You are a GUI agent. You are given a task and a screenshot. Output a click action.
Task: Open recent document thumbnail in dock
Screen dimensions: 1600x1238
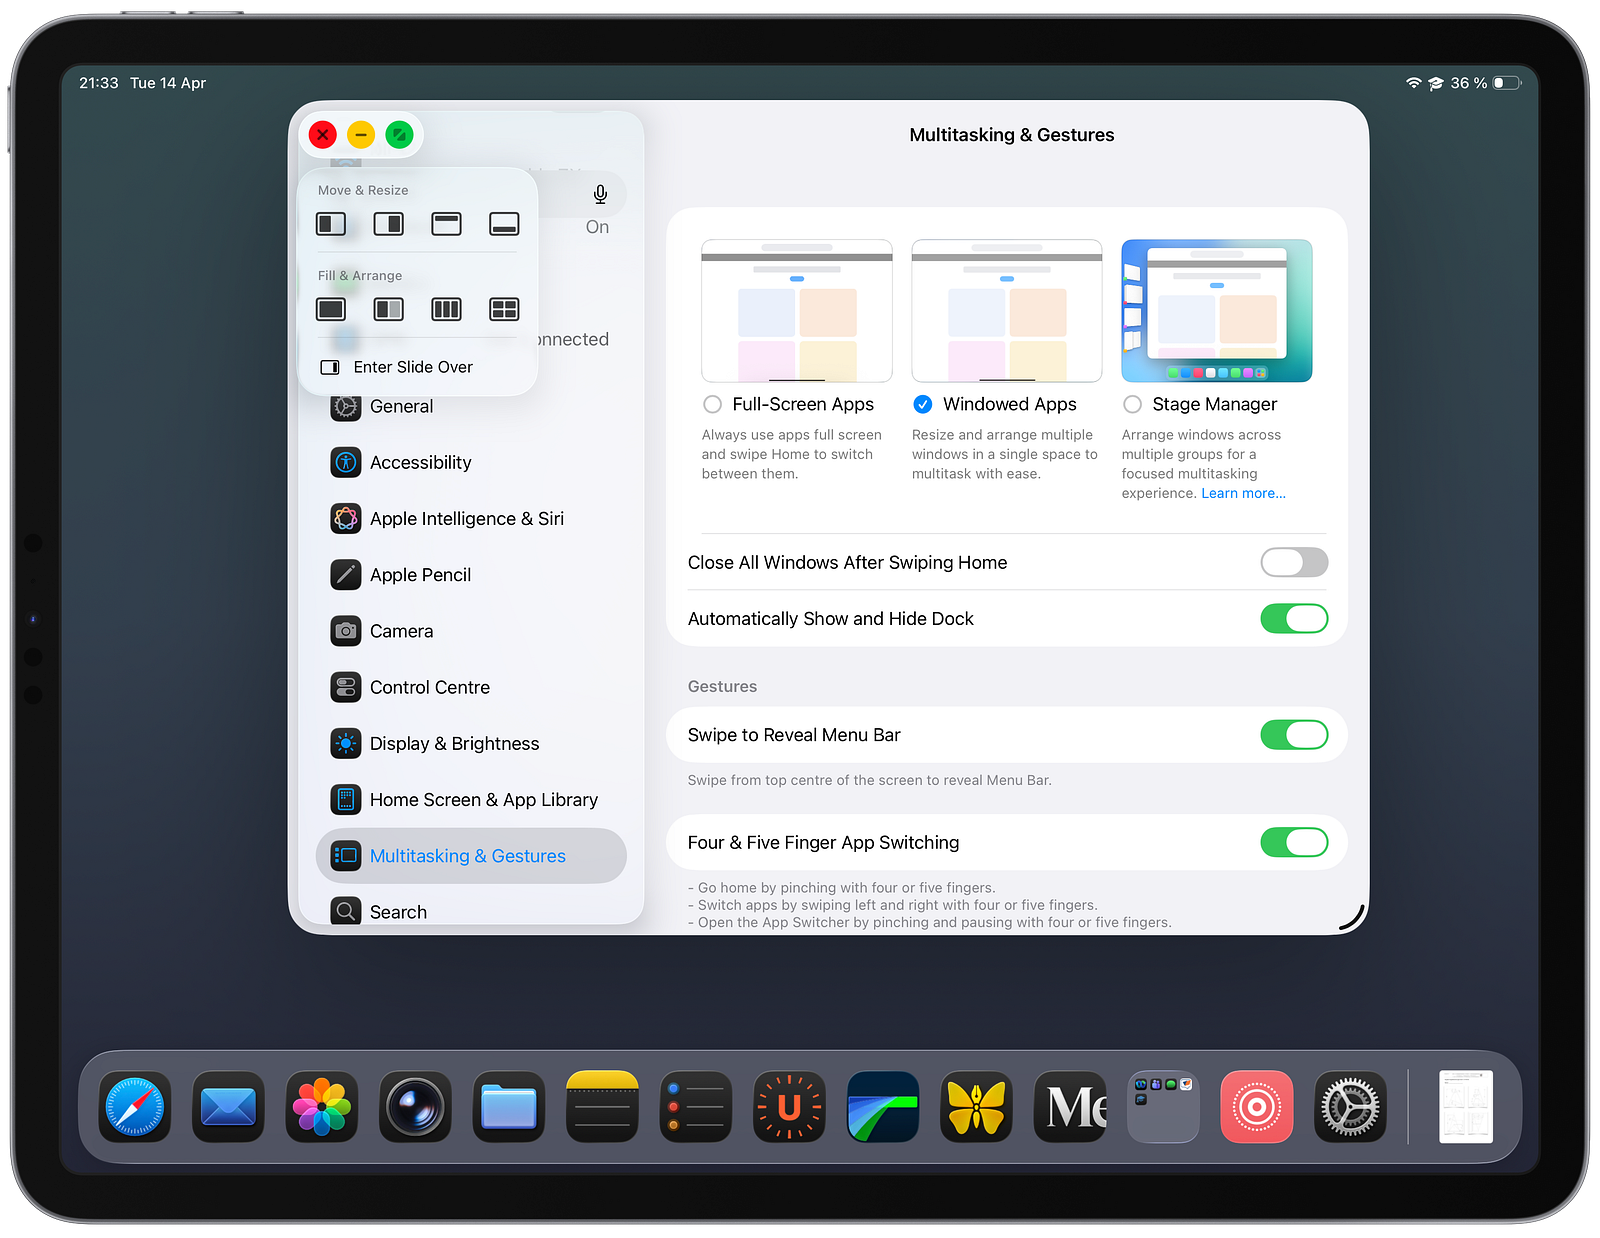click(1466, 1107)
